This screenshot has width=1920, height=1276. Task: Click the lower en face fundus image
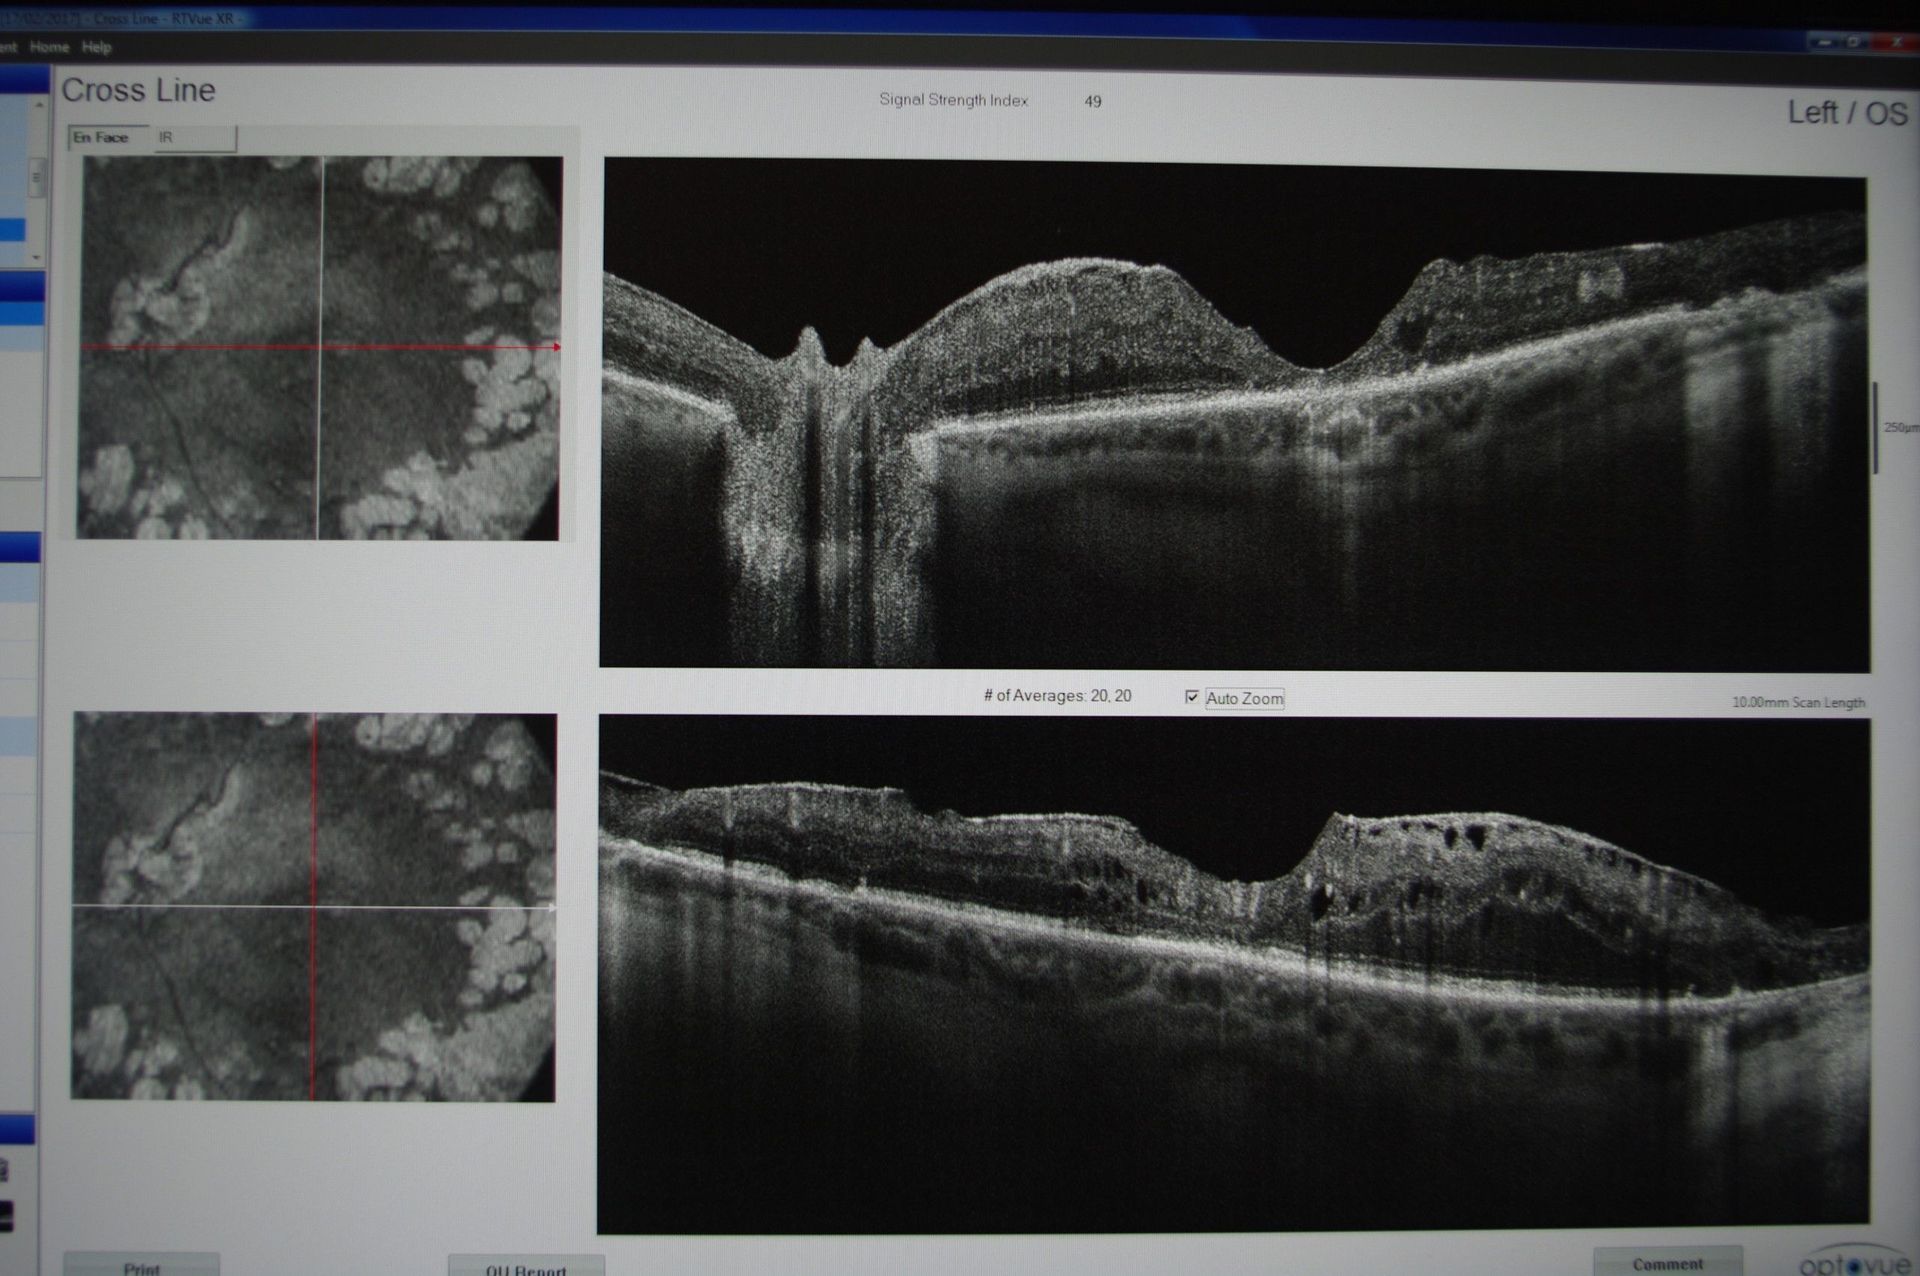[314, 906]
